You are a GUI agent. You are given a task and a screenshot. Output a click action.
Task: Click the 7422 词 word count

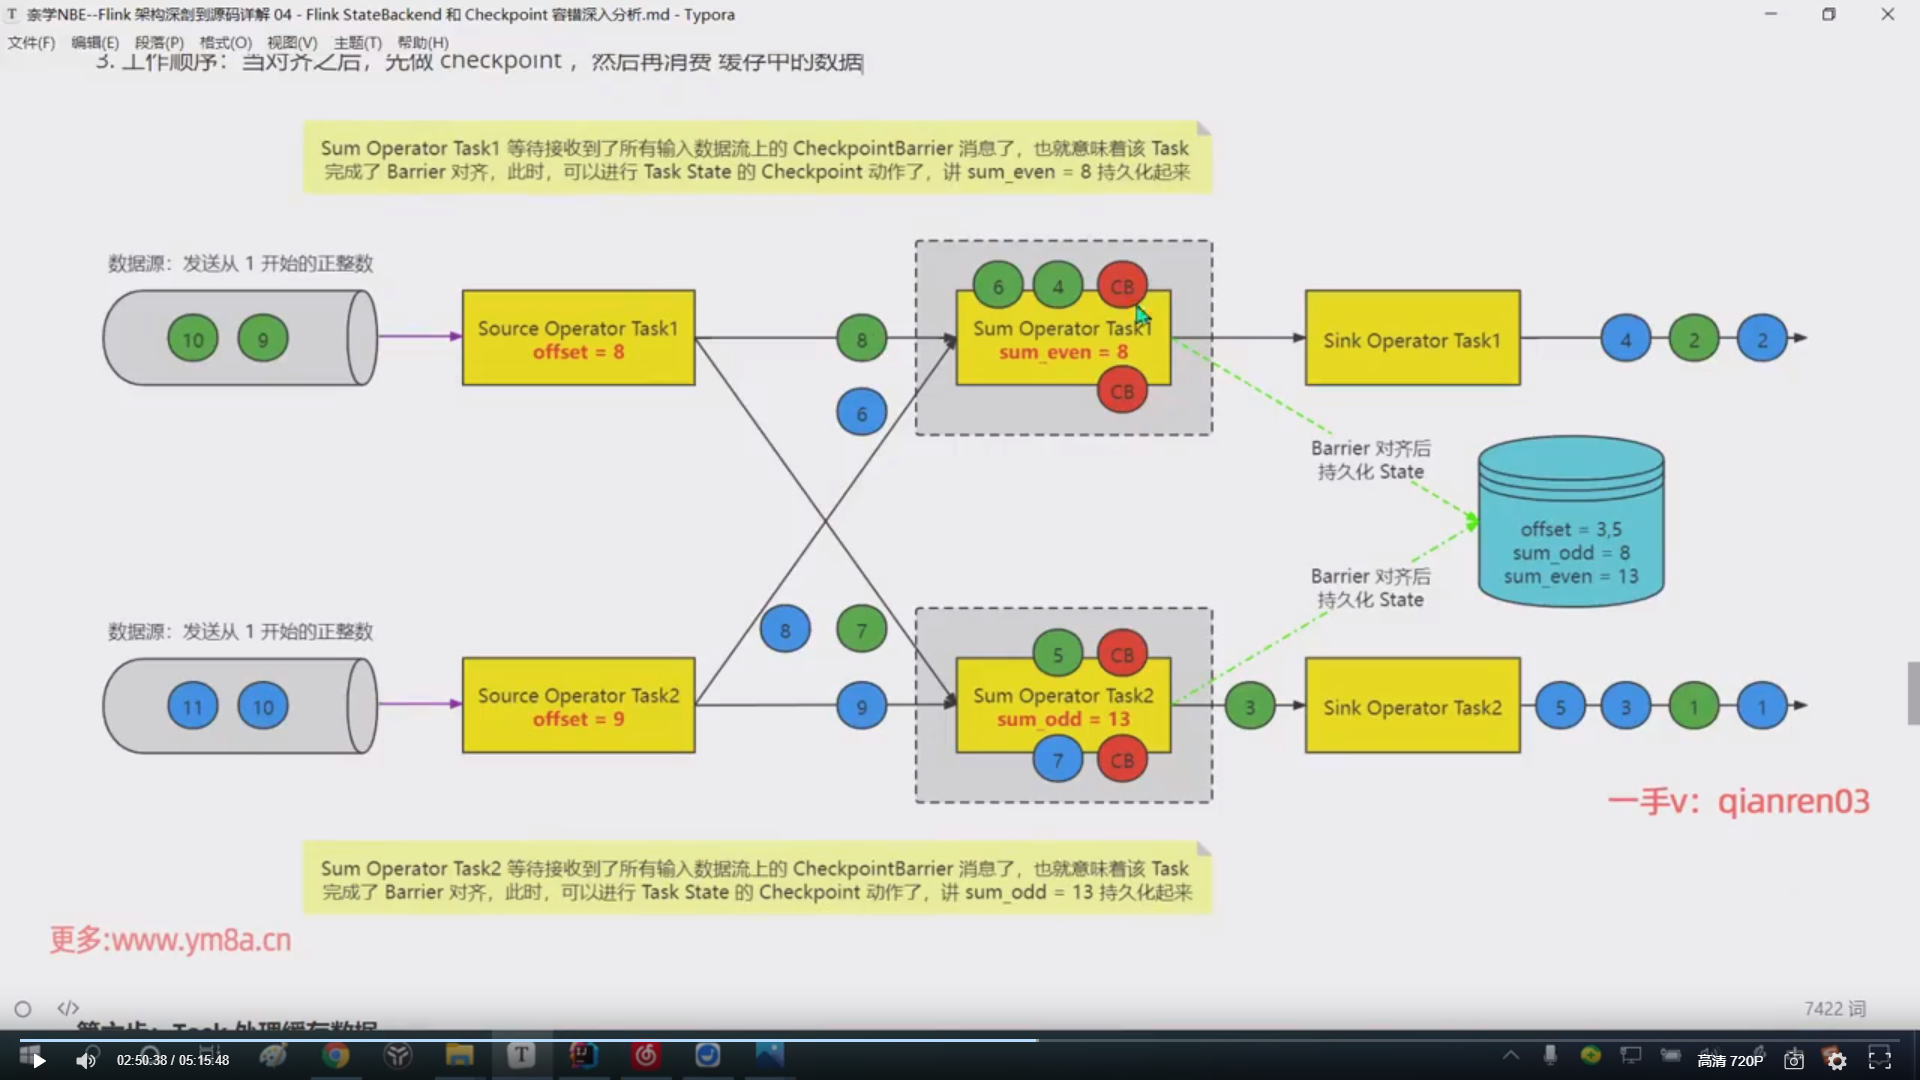(1834, 1008)
